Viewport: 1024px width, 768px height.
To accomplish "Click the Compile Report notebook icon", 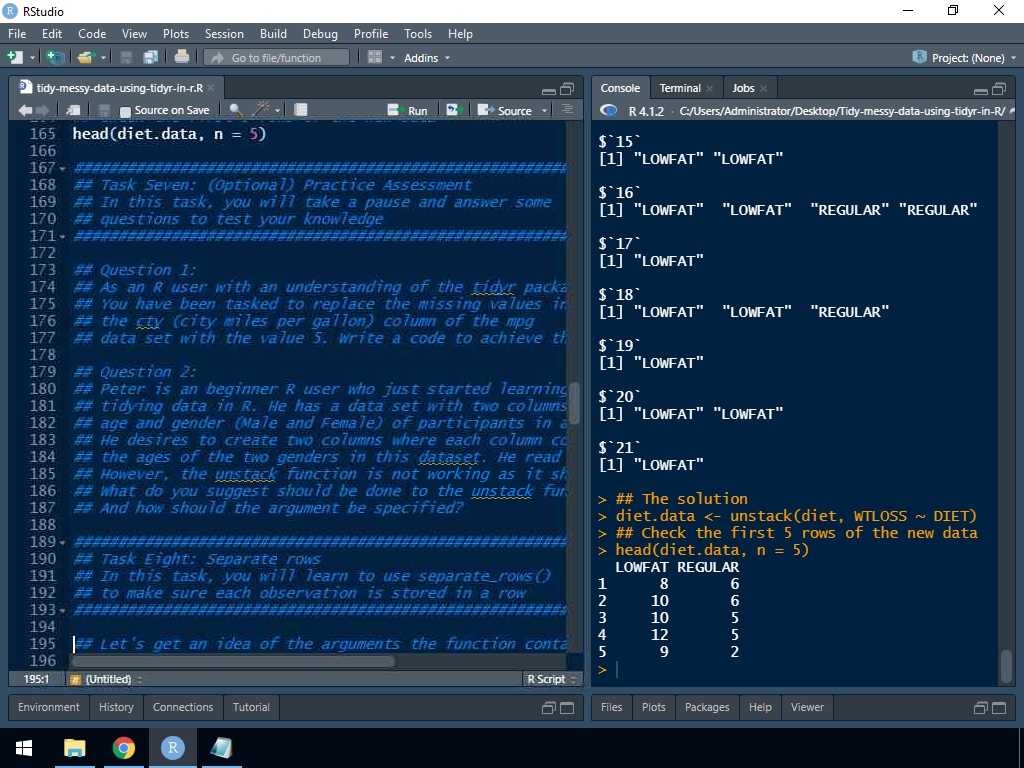I will pyautogui.click(x=301, y=110).
